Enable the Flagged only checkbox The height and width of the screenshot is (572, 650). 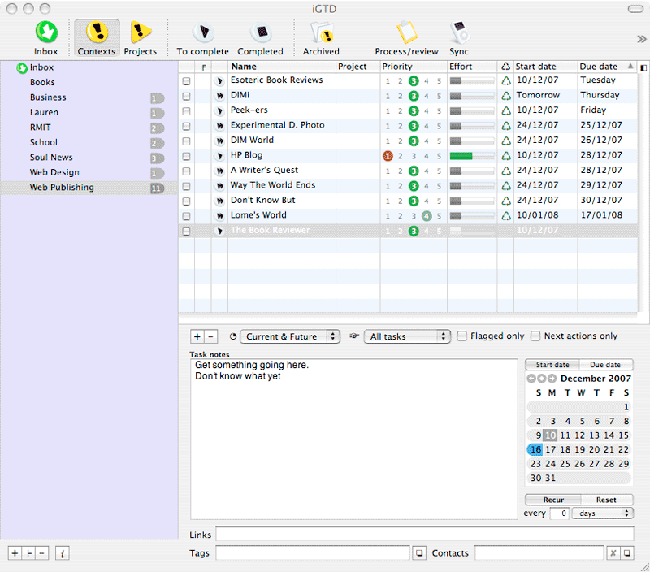point(462,337)
